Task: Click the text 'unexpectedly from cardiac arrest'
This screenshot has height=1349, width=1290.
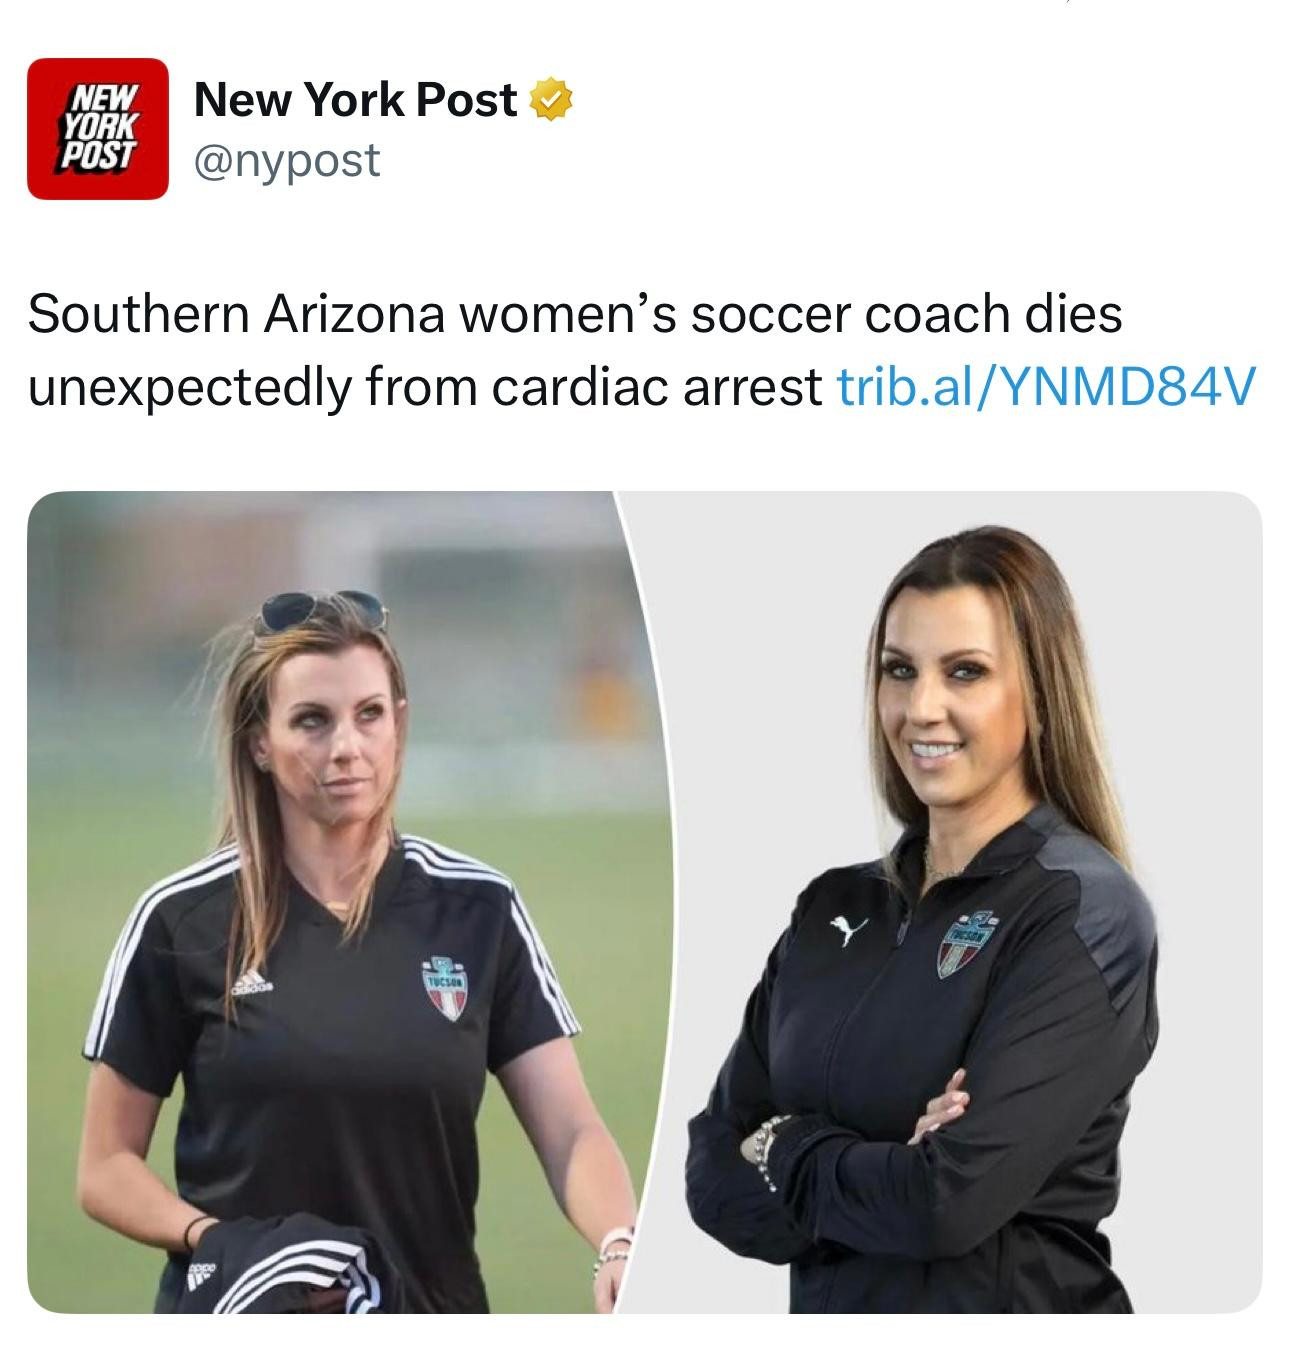Action: [425, 388]
